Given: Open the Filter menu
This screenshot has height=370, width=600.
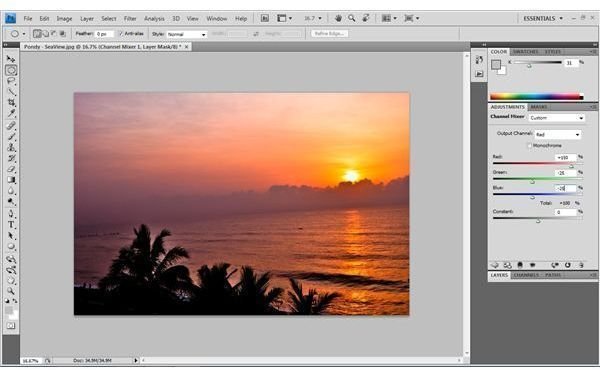Looking at the screenshot, I should click(130, 18).
